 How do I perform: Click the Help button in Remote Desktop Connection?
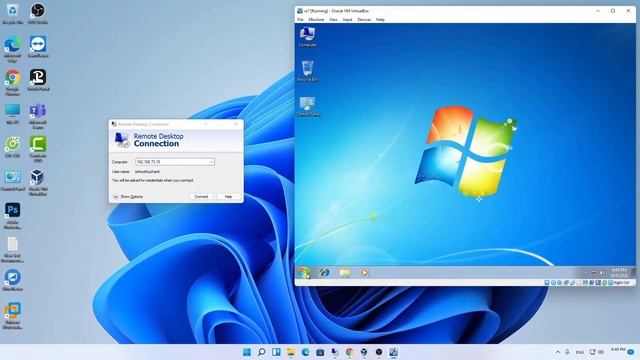(x=228, y=197)
